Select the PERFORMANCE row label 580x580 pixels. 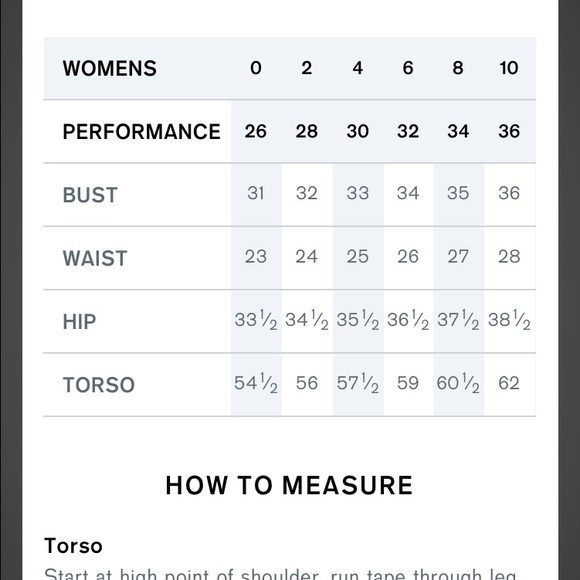[142, 132]
